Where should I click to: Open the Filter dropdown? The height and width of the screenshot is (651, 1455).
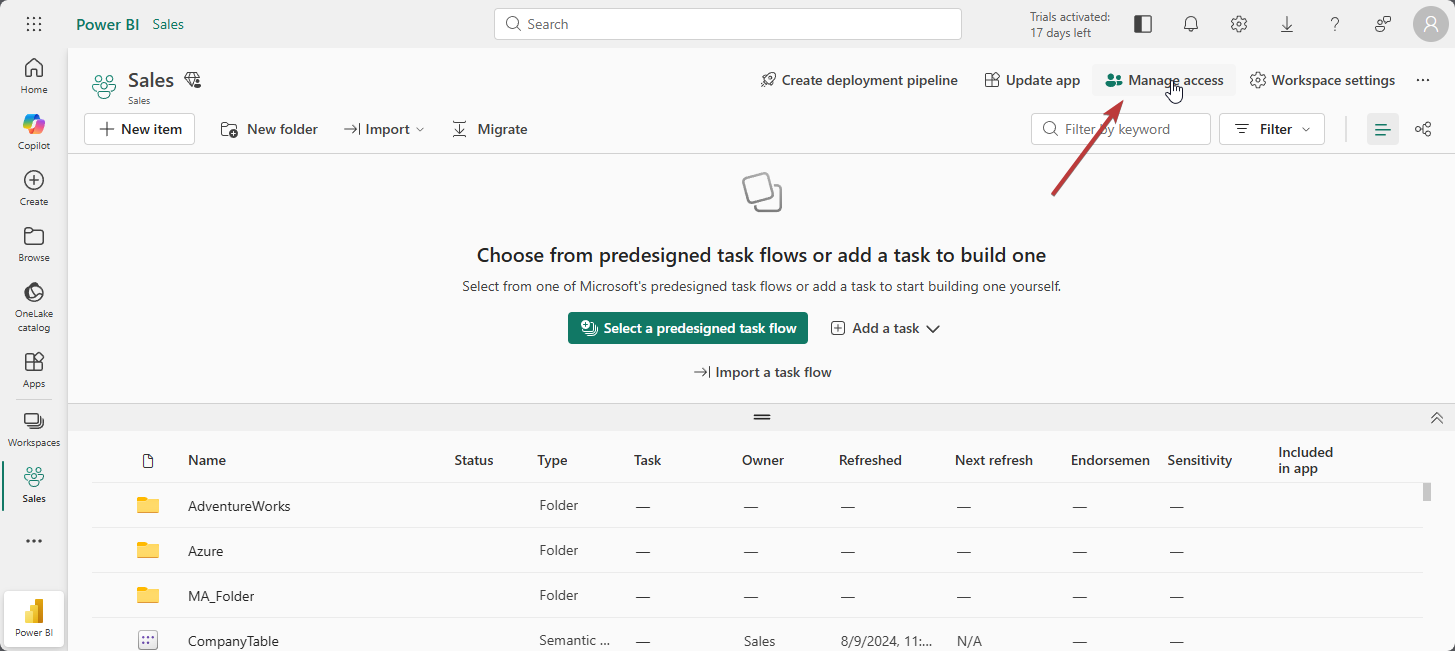click(1272, 129)
